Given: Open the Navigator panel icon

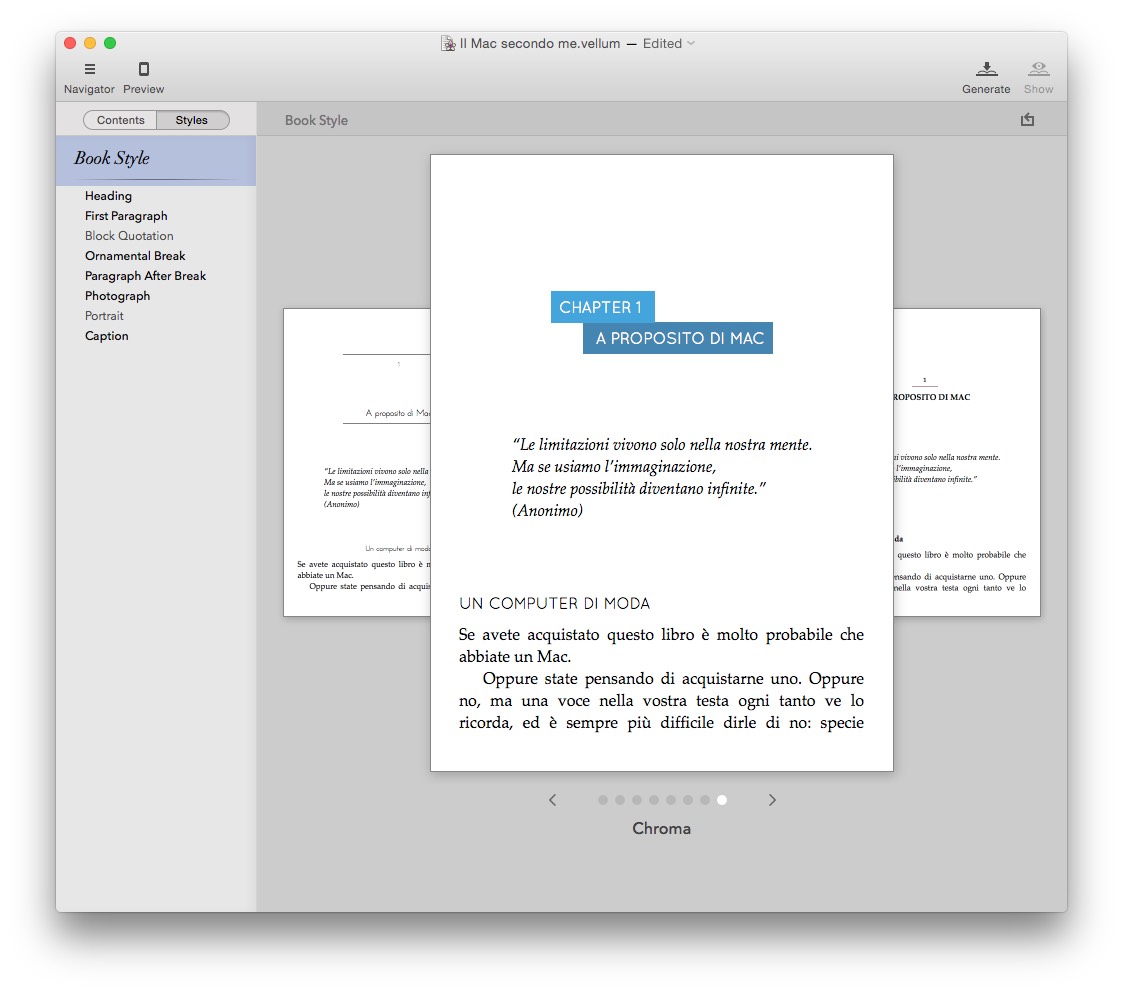Looking at the screenshot, I should pos(90,69).
